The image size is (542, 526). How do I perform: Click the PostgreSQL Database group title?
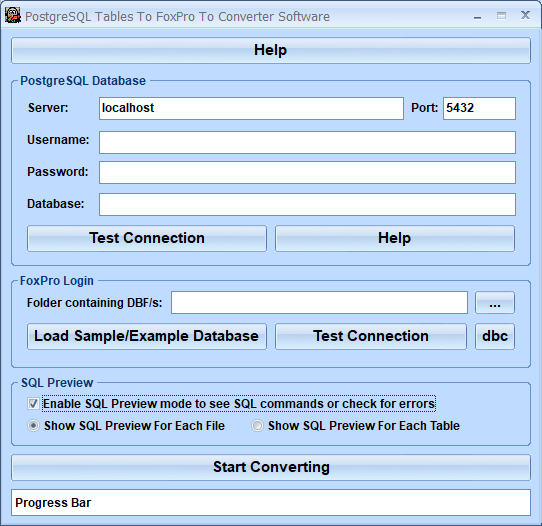[x=83, y=81]
